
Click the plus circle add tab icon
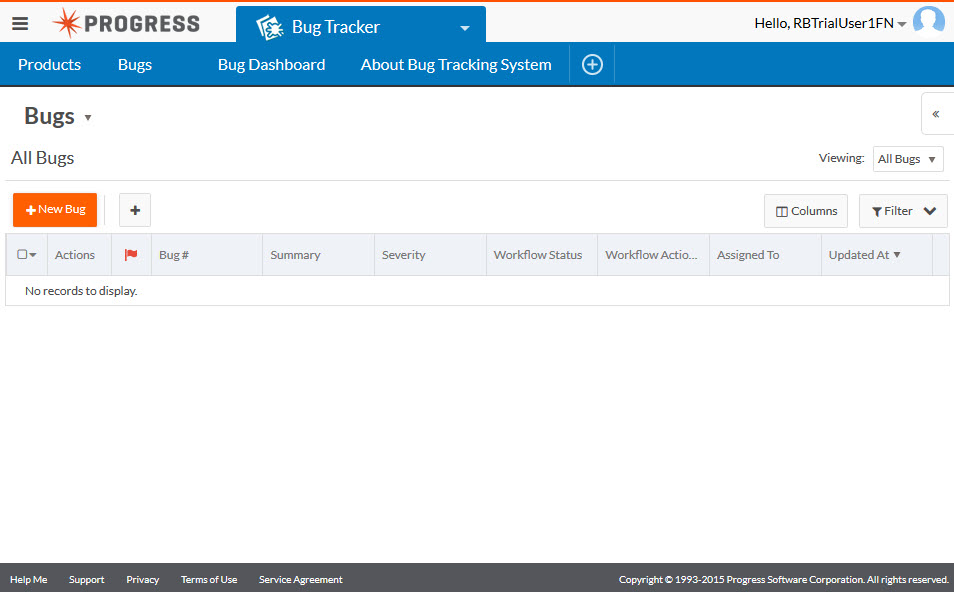(592, 65)
